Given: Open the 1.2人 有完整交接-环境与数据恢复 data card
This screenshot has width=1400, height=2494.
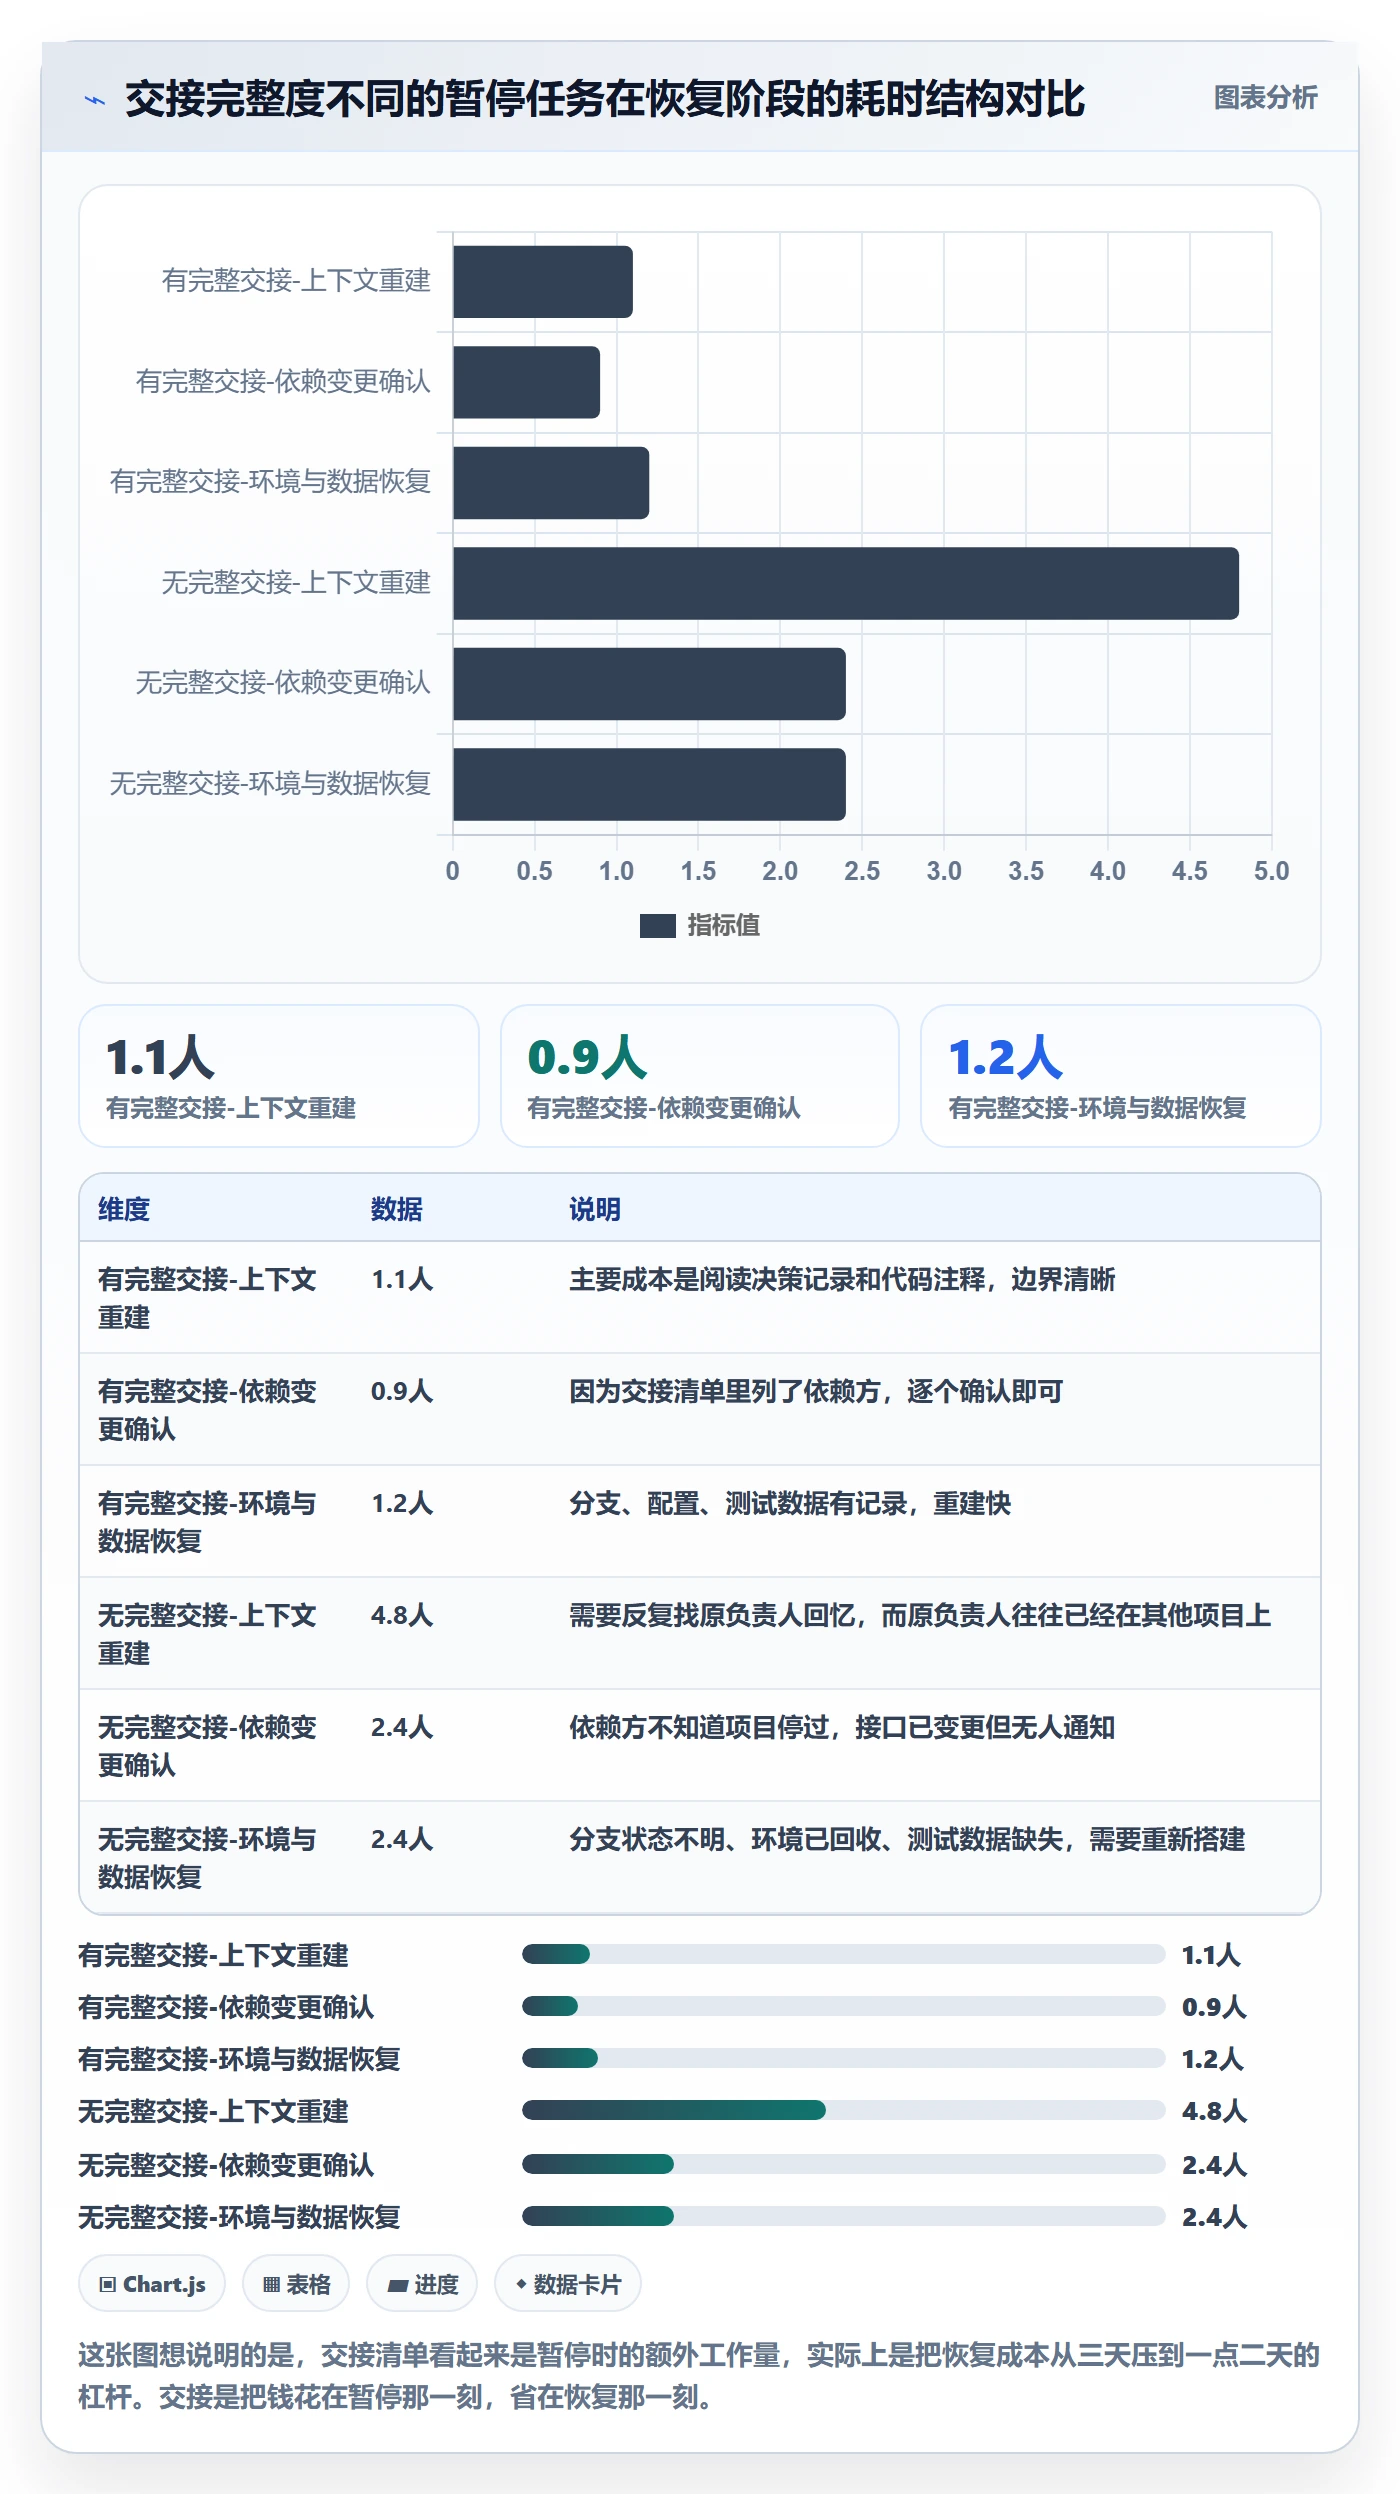Looking at the screenshot, I should (x=1121, y=1076).
